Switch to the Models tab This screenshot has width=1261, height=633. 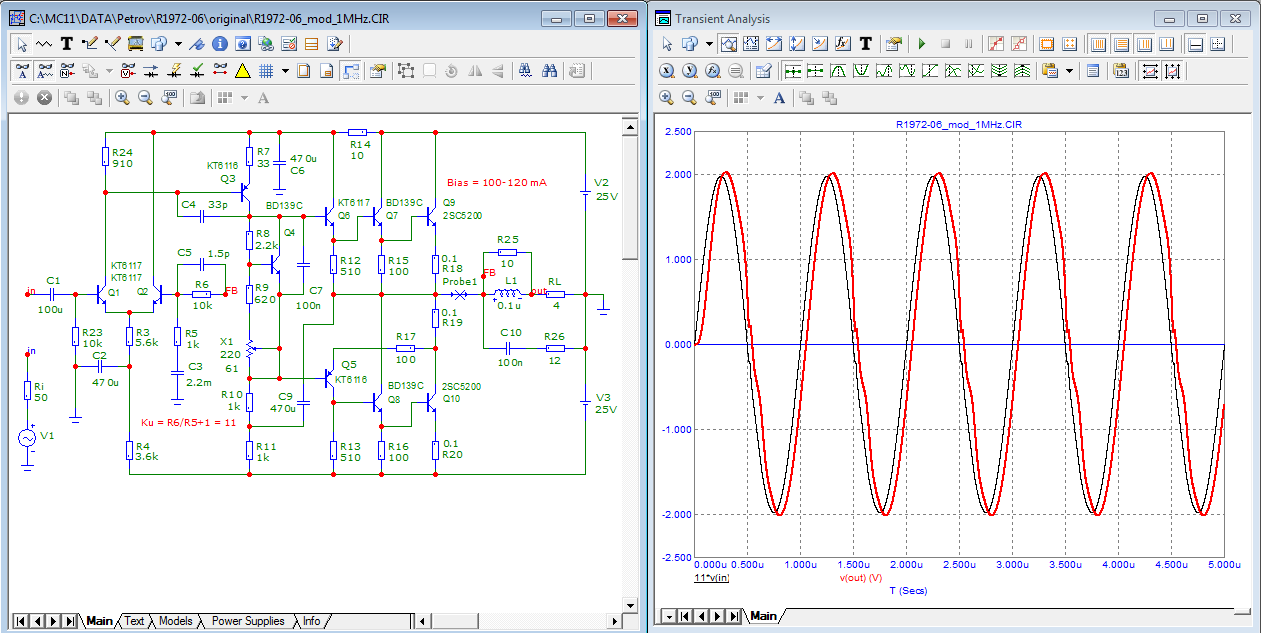click(x=176, y=621)
